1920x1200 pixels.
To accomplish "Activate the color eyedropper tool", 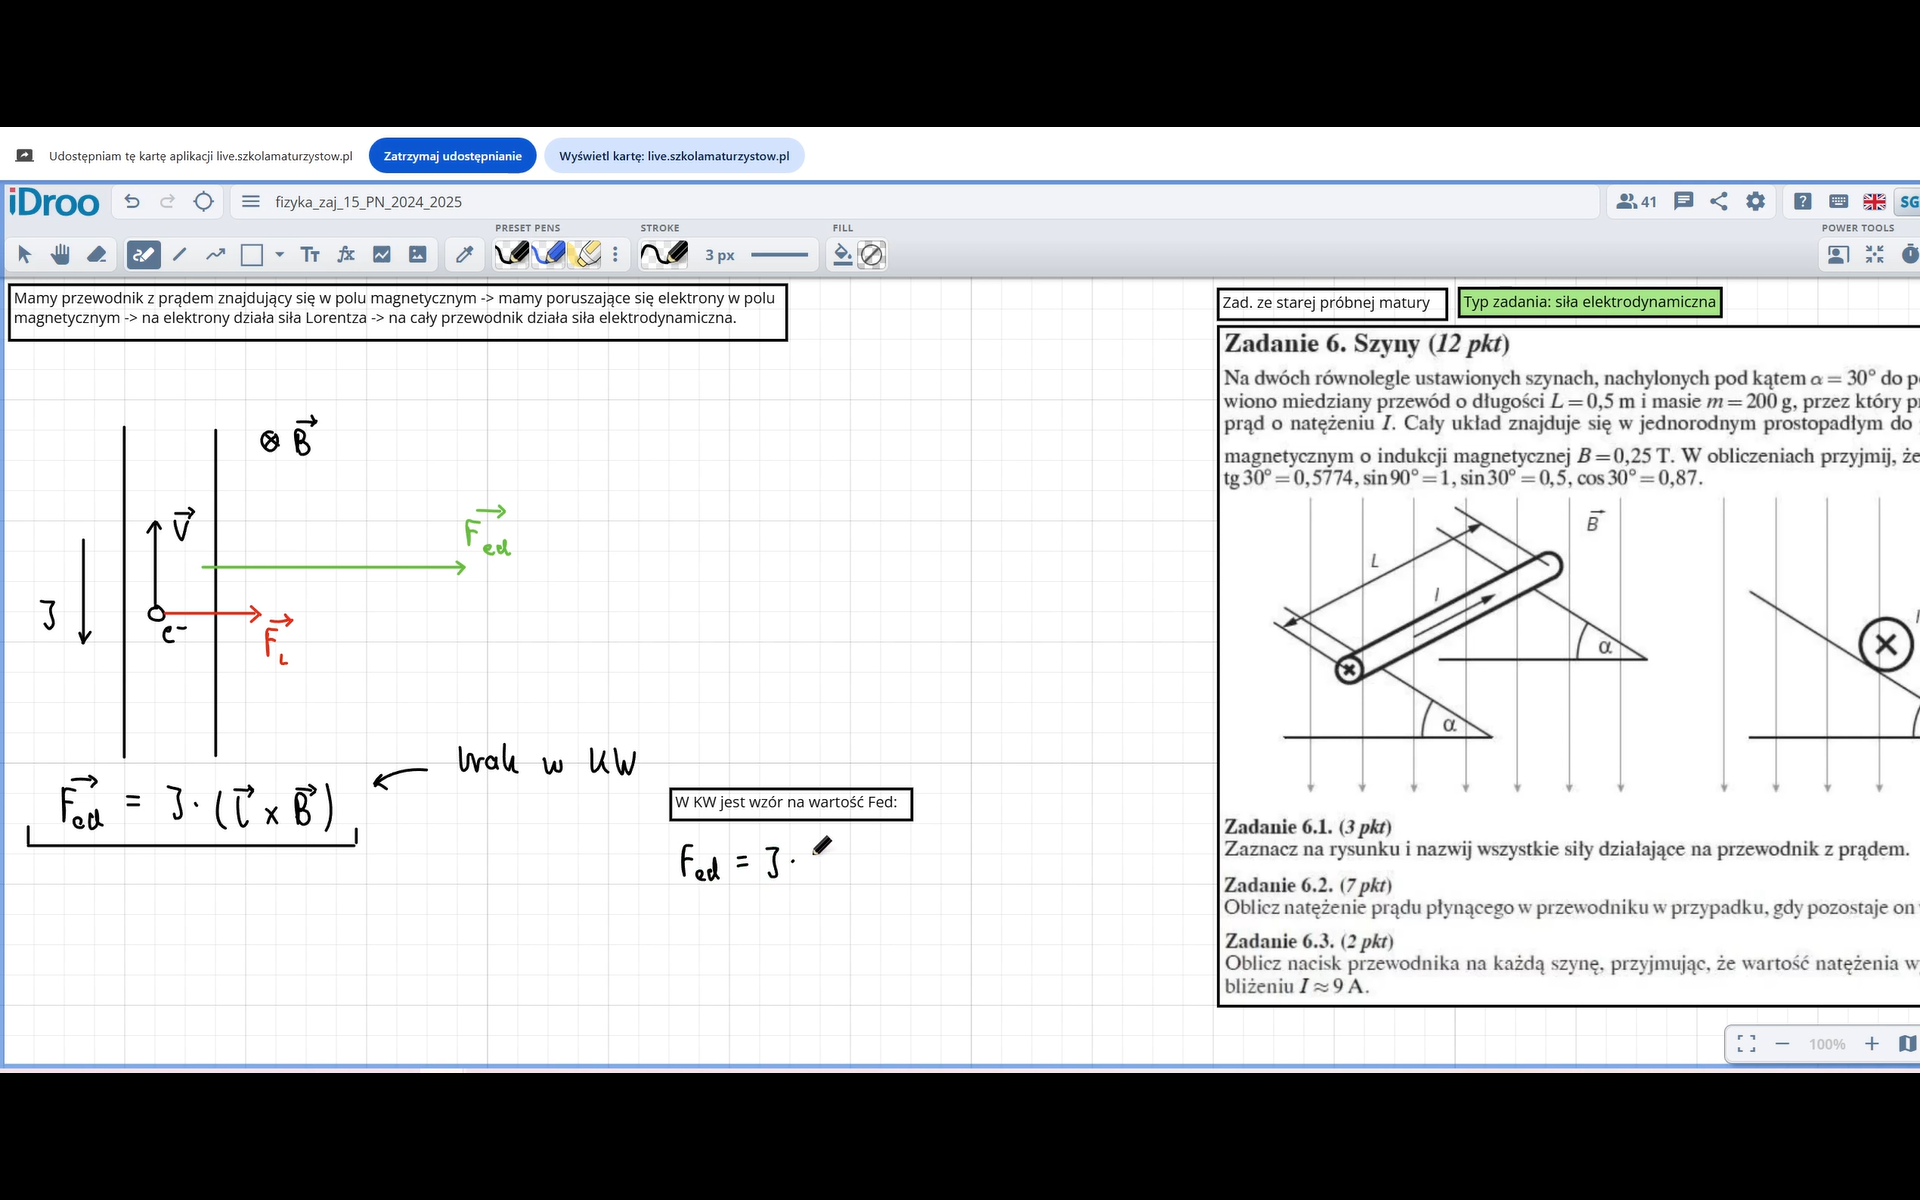I will 465,255.
